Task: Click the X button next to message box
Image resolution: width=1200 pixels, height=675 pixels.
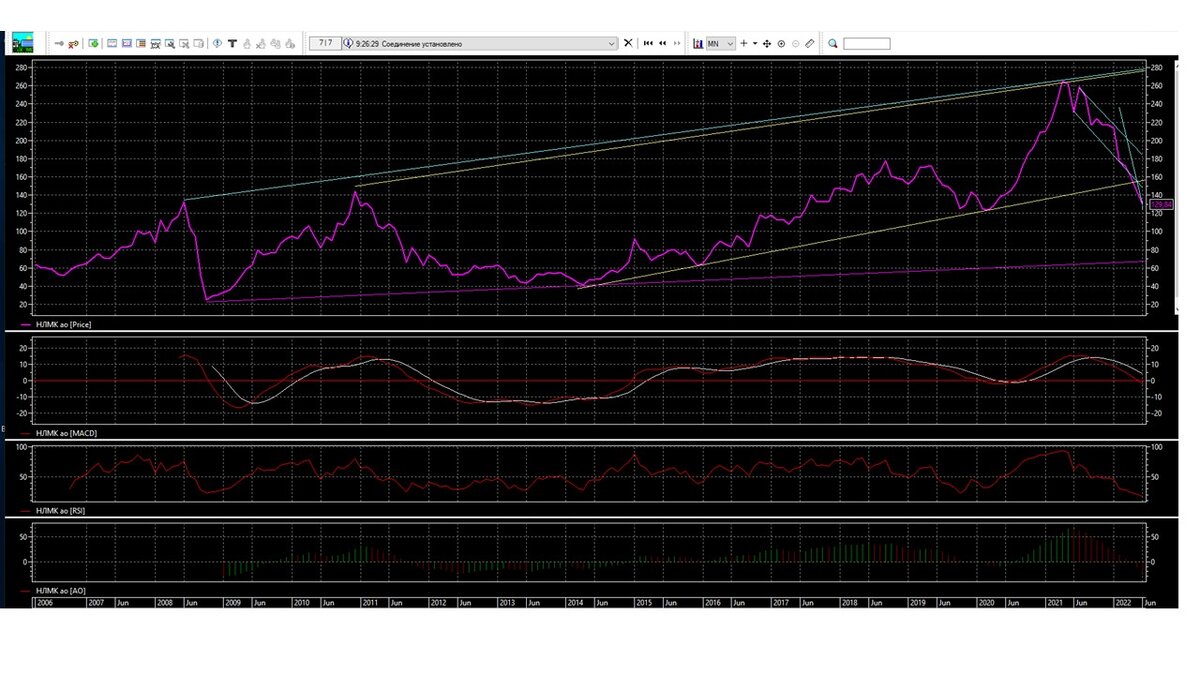Action: point(628,43)
